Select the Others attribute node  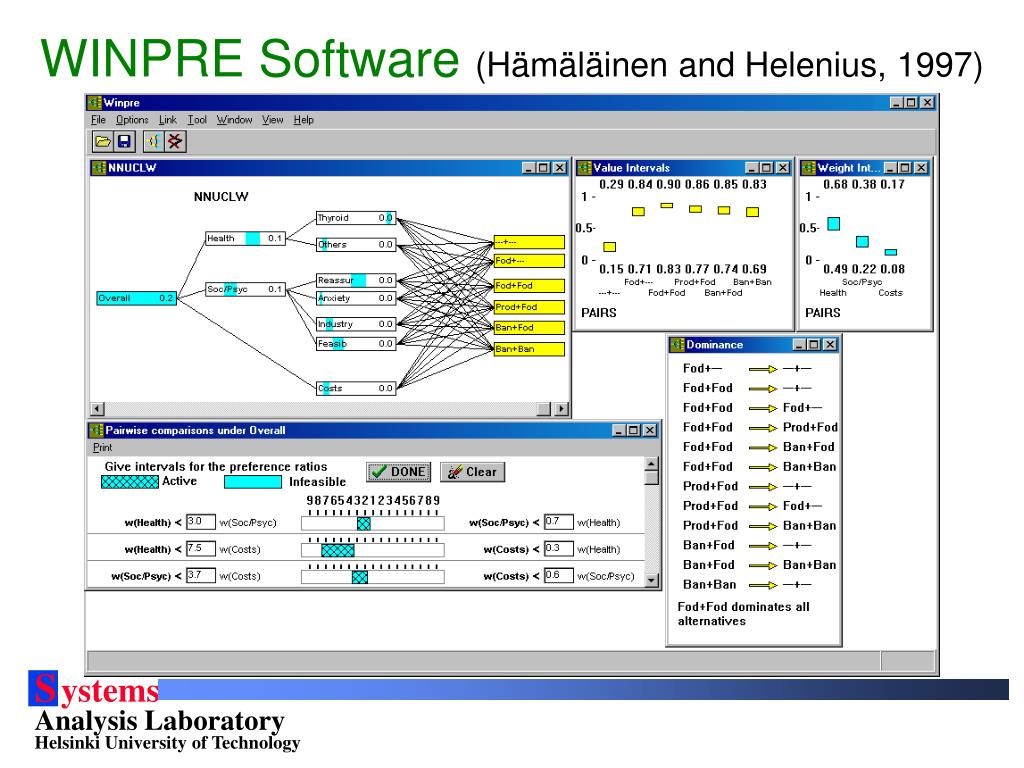[x=356, y=244]
